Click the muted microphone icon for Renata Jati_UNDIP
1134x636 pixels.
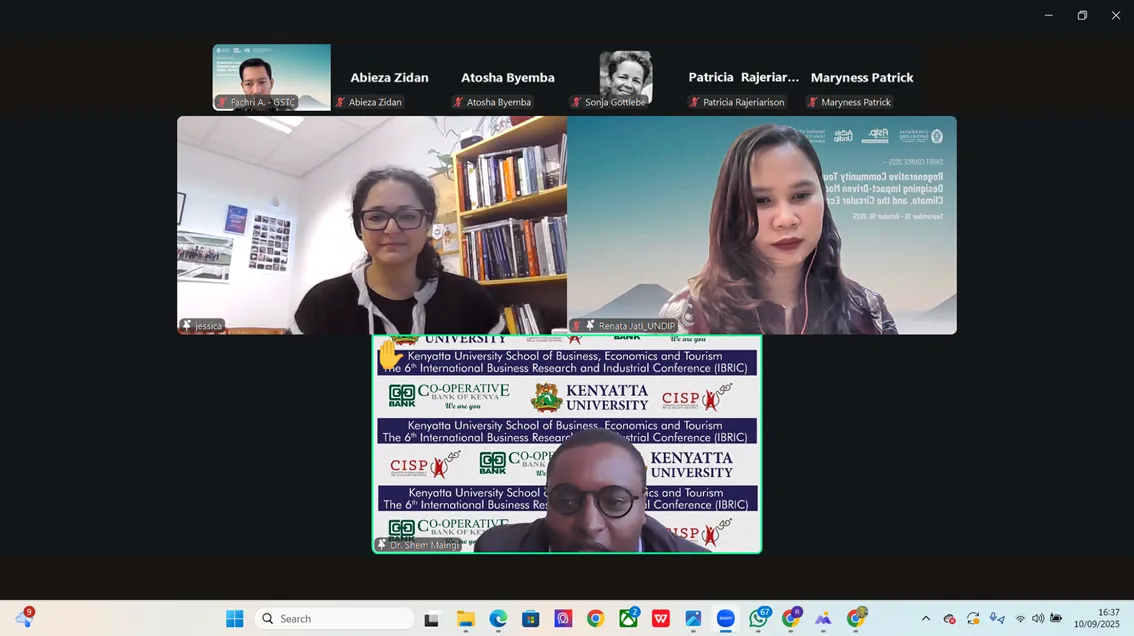(x=577, y=326)
